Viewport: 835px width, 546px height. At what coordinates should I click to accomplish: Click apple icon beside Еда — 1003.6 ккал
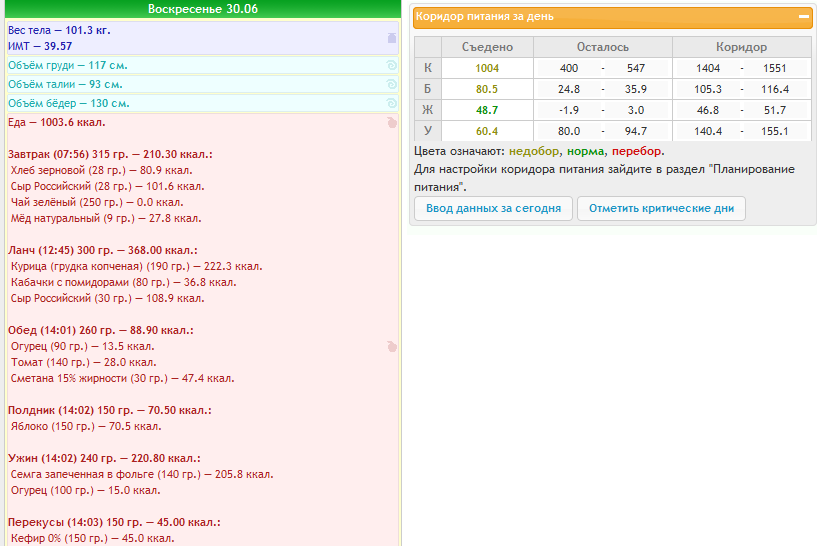pyautogui.click(x=392, y=123)
